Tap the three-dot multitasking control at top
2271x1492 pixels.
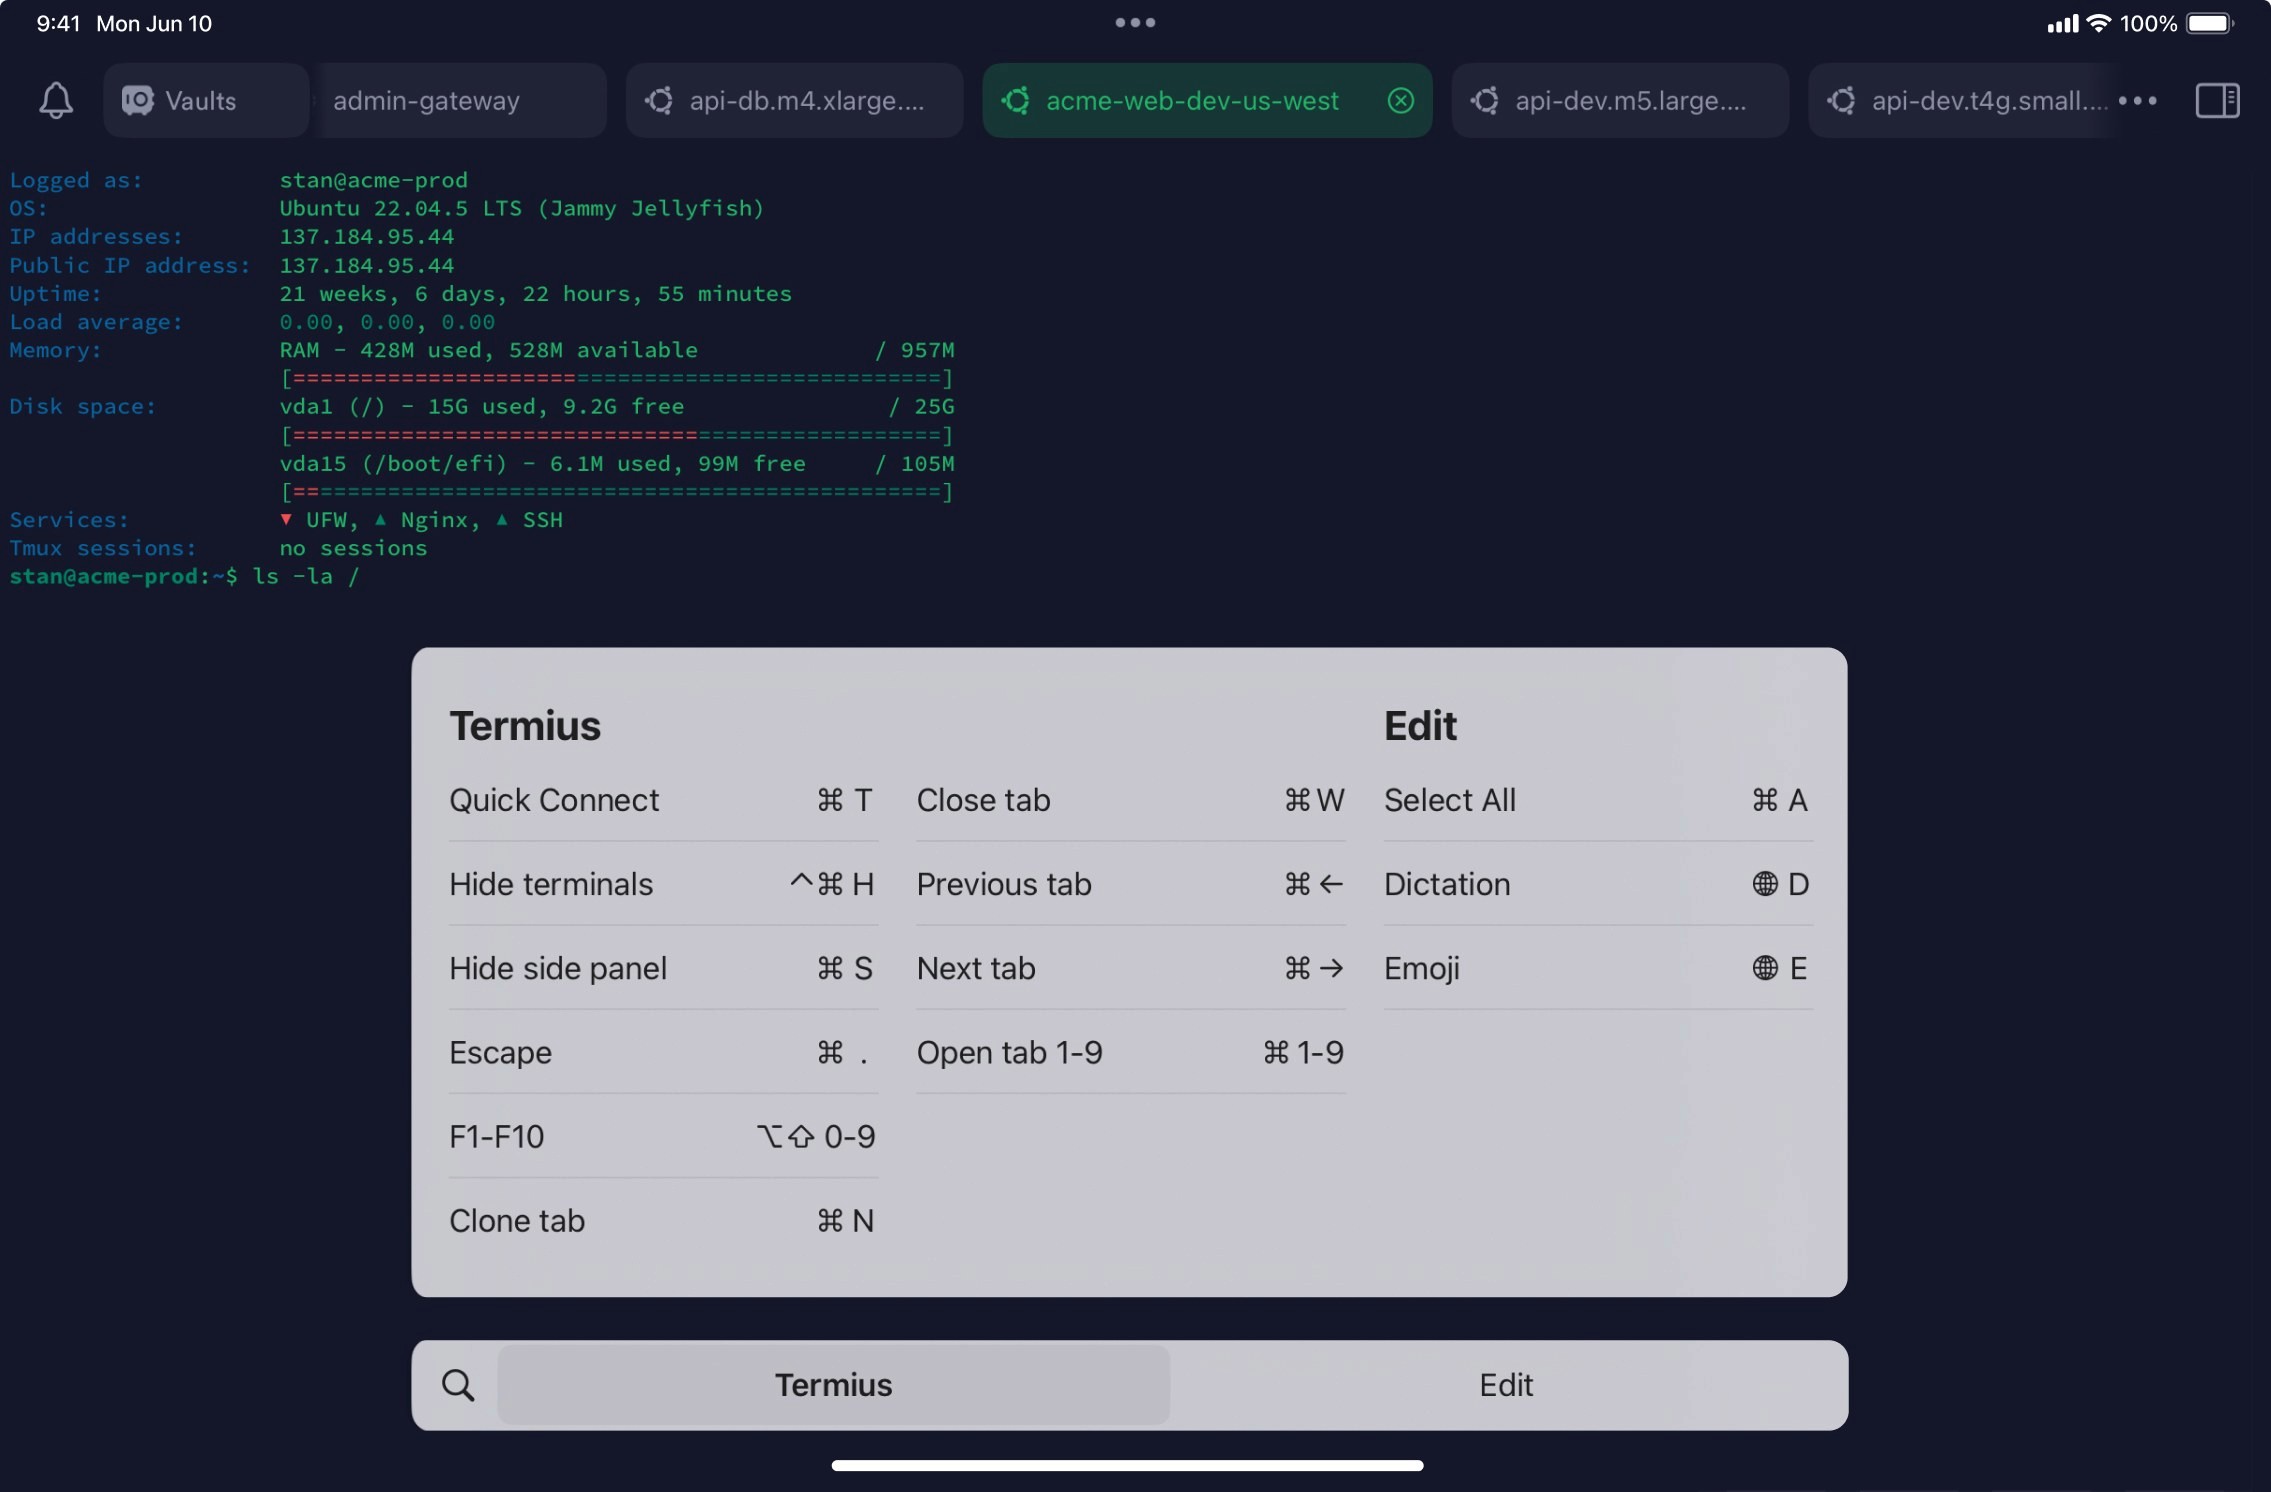point(1135,22)
